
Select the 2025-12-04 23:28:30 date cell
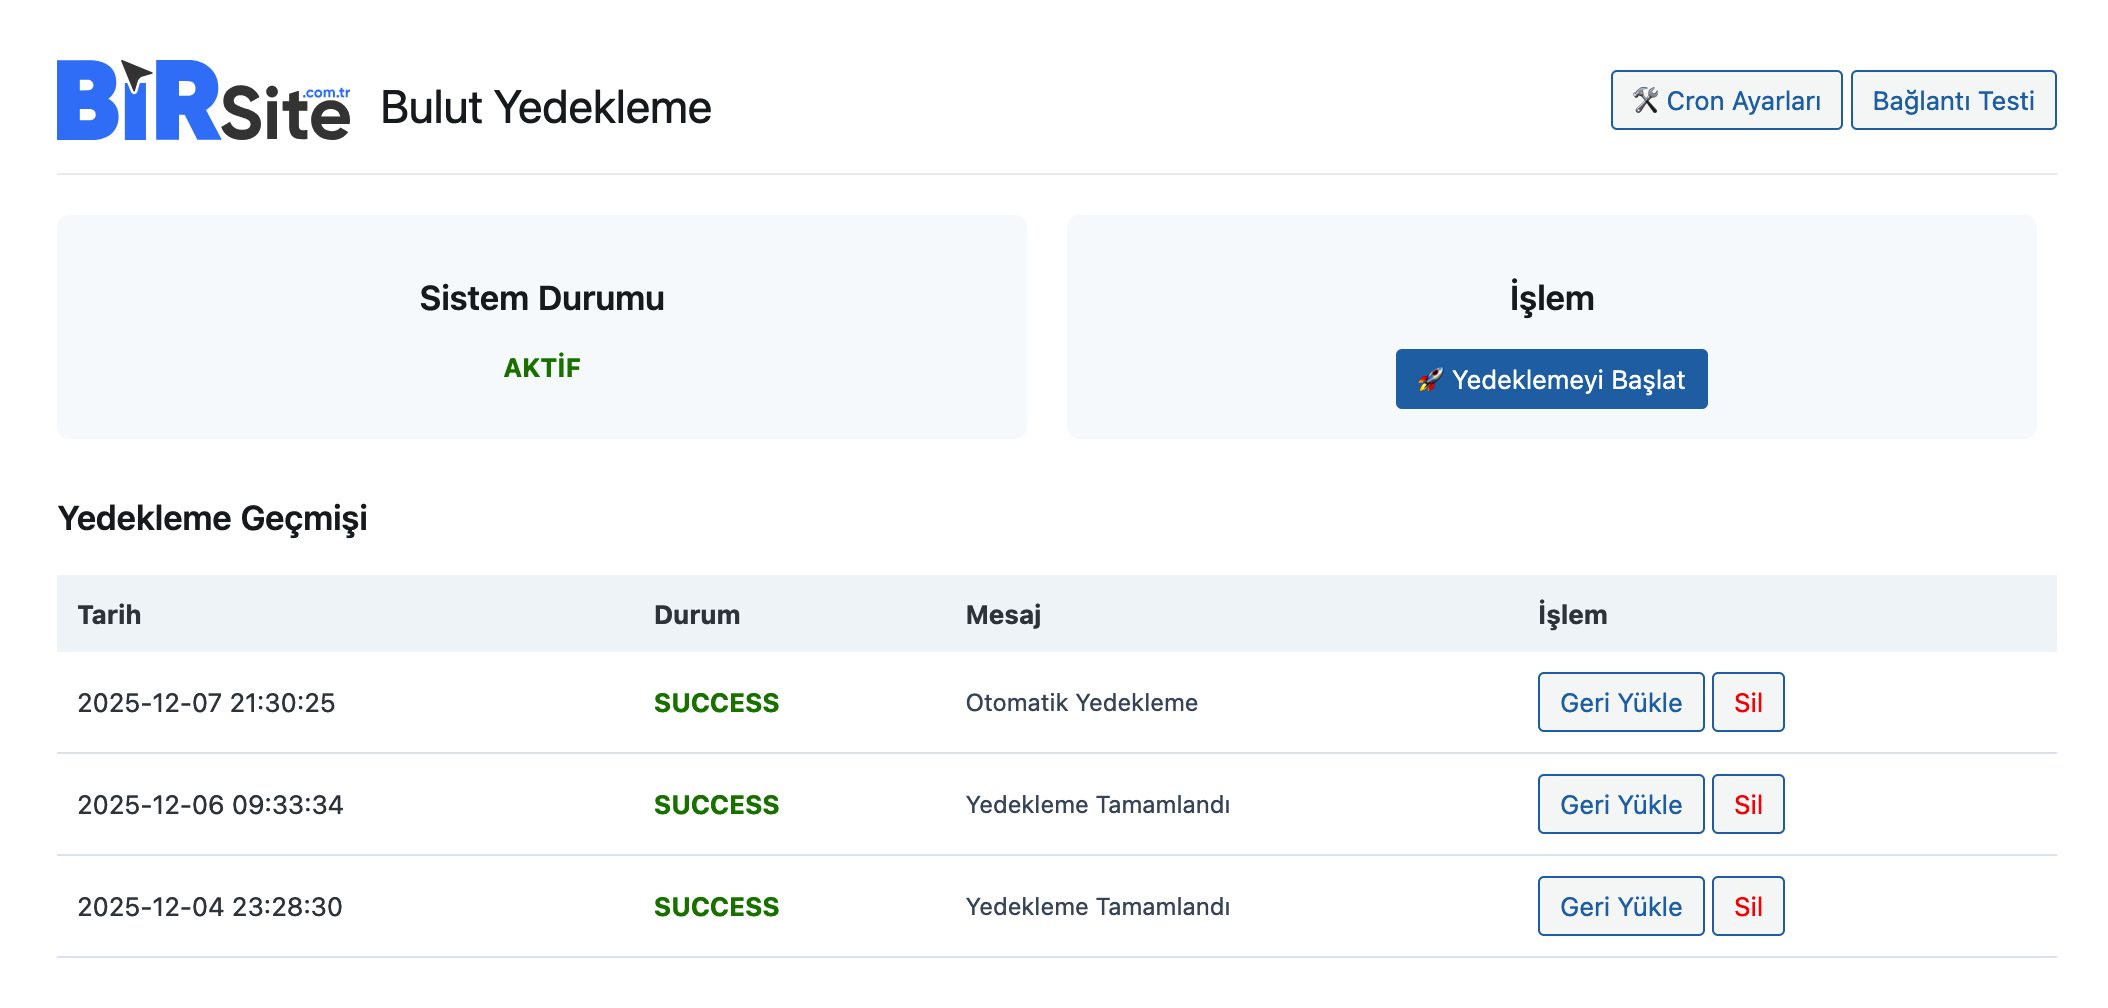(x=210, y=907)
